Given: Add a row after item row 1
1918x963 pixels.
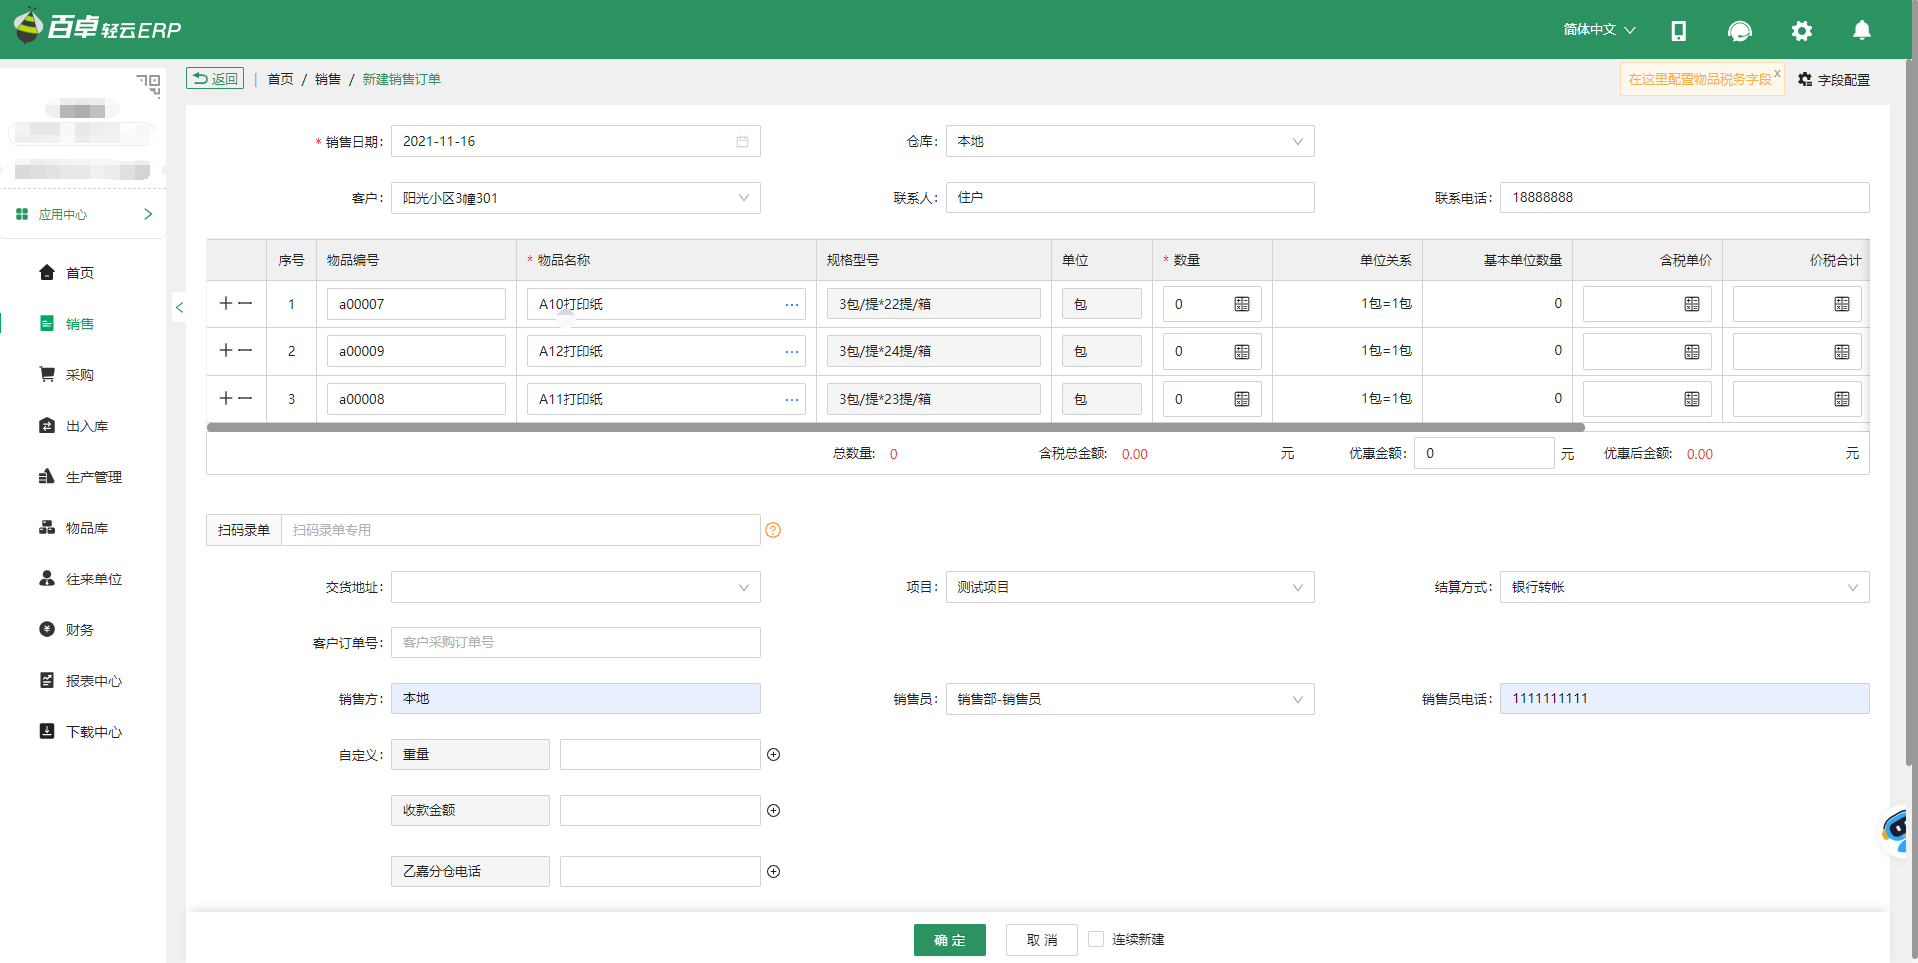Looking at the screenshot, I should point(226,303).
